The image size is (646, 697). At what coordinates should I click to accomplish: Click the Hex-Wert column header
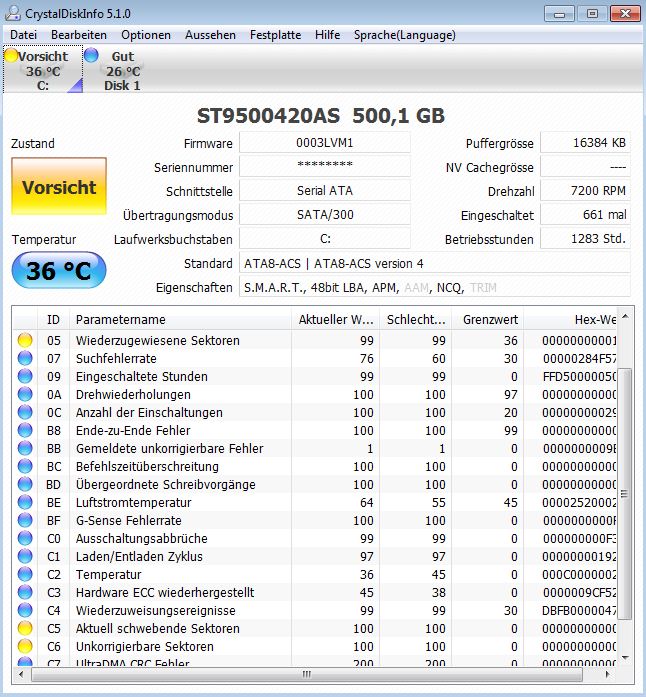click(571, 320)
